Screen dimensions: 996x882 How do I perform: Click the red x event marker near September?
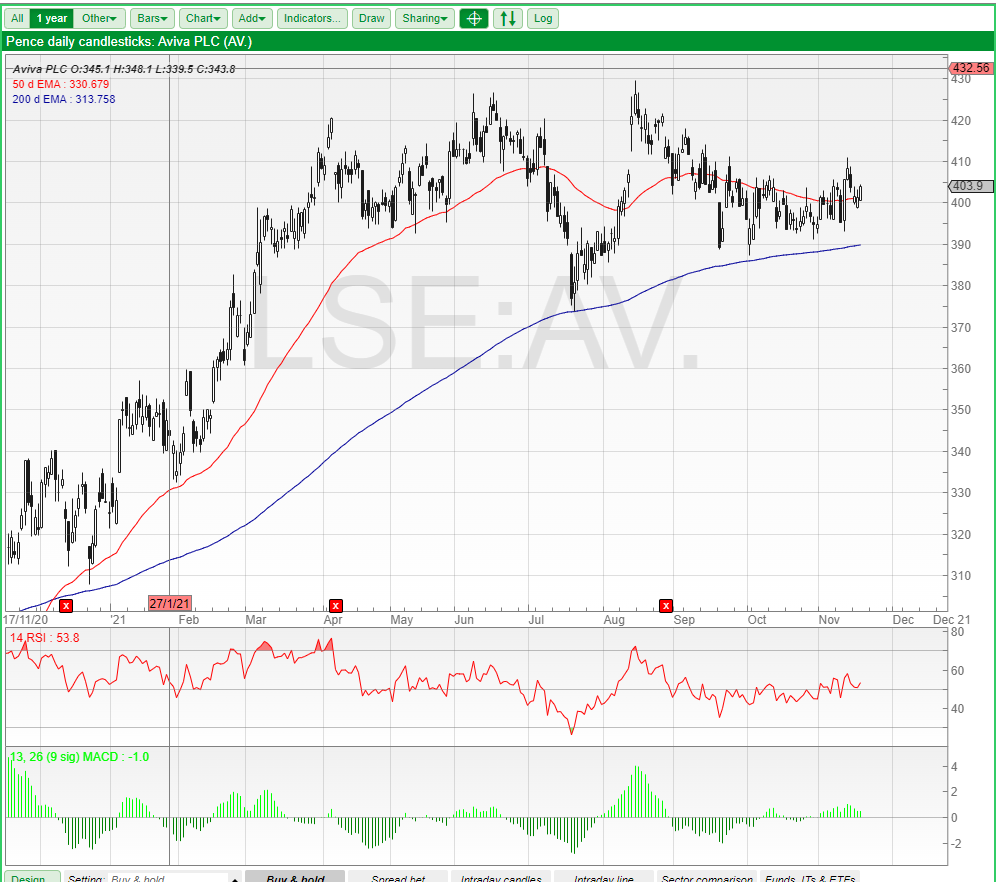pyautogui.click(x=666, y=606)
